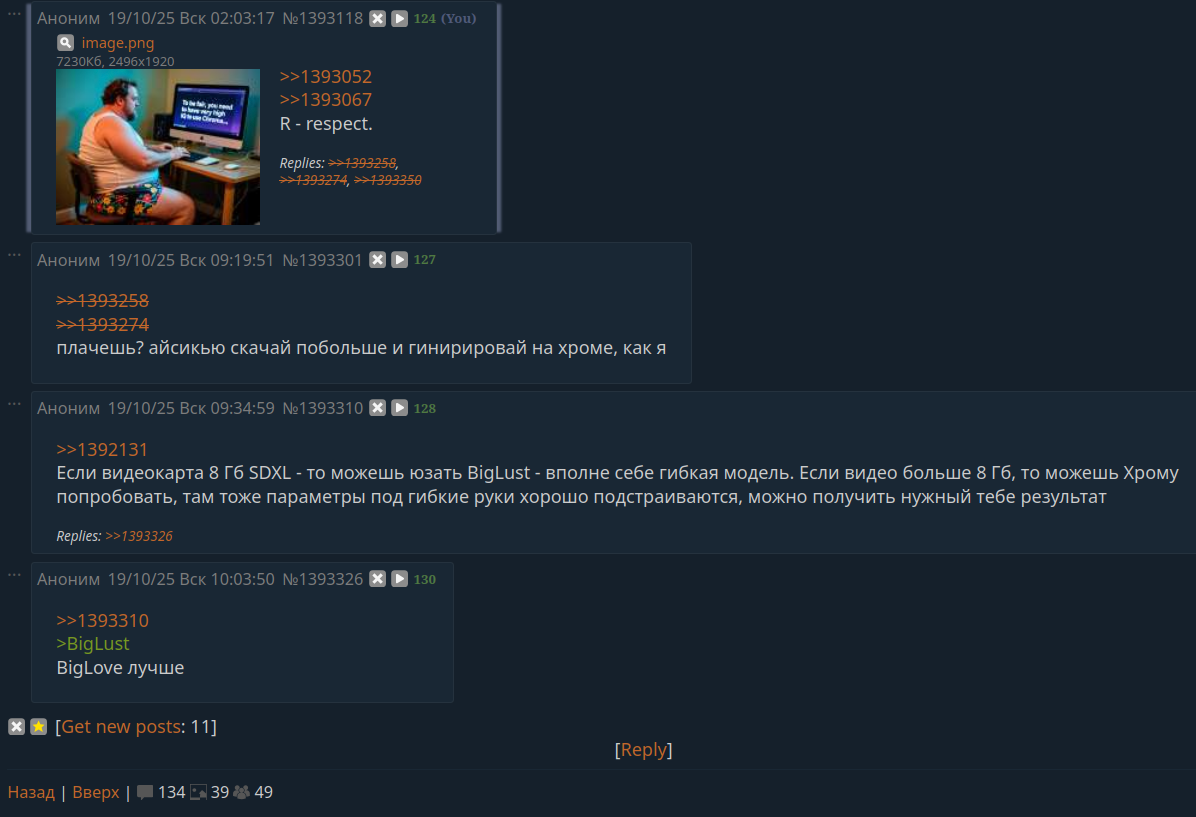Open three-dots menu of post №1393310
Image resolution: width=1196 pixels, height=817 pixels.
point(14,404)
